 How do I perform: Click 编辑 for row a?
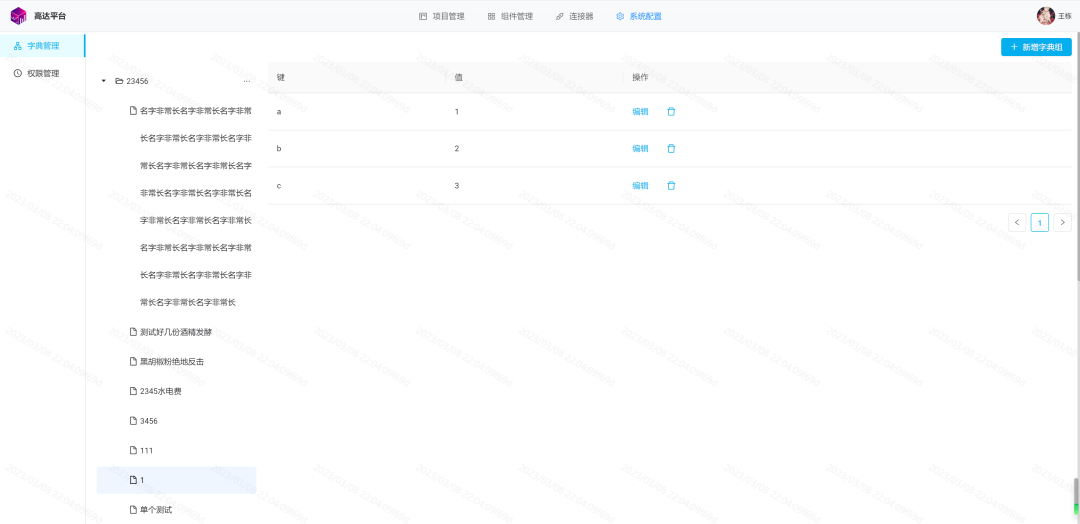point(641,112)
